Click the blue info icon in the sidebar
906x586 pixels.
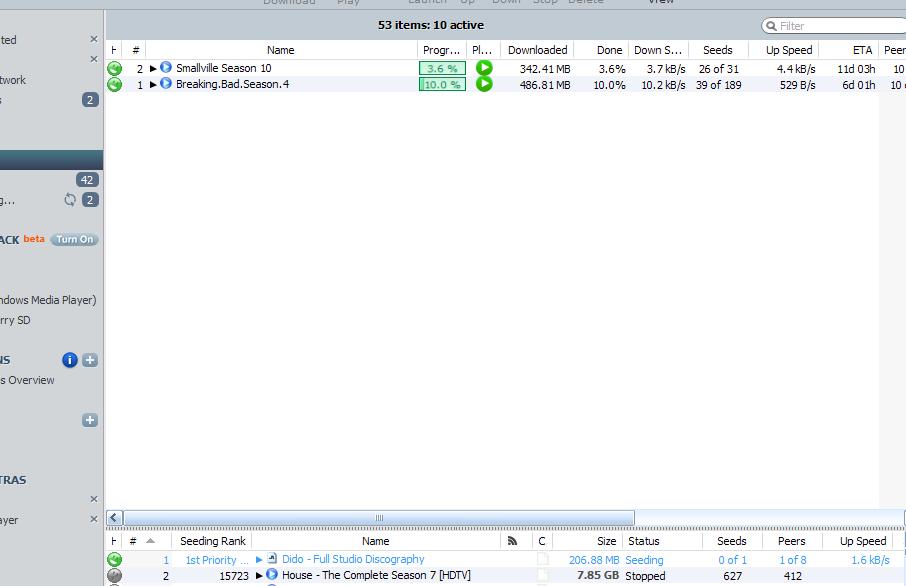pos(69,360)
